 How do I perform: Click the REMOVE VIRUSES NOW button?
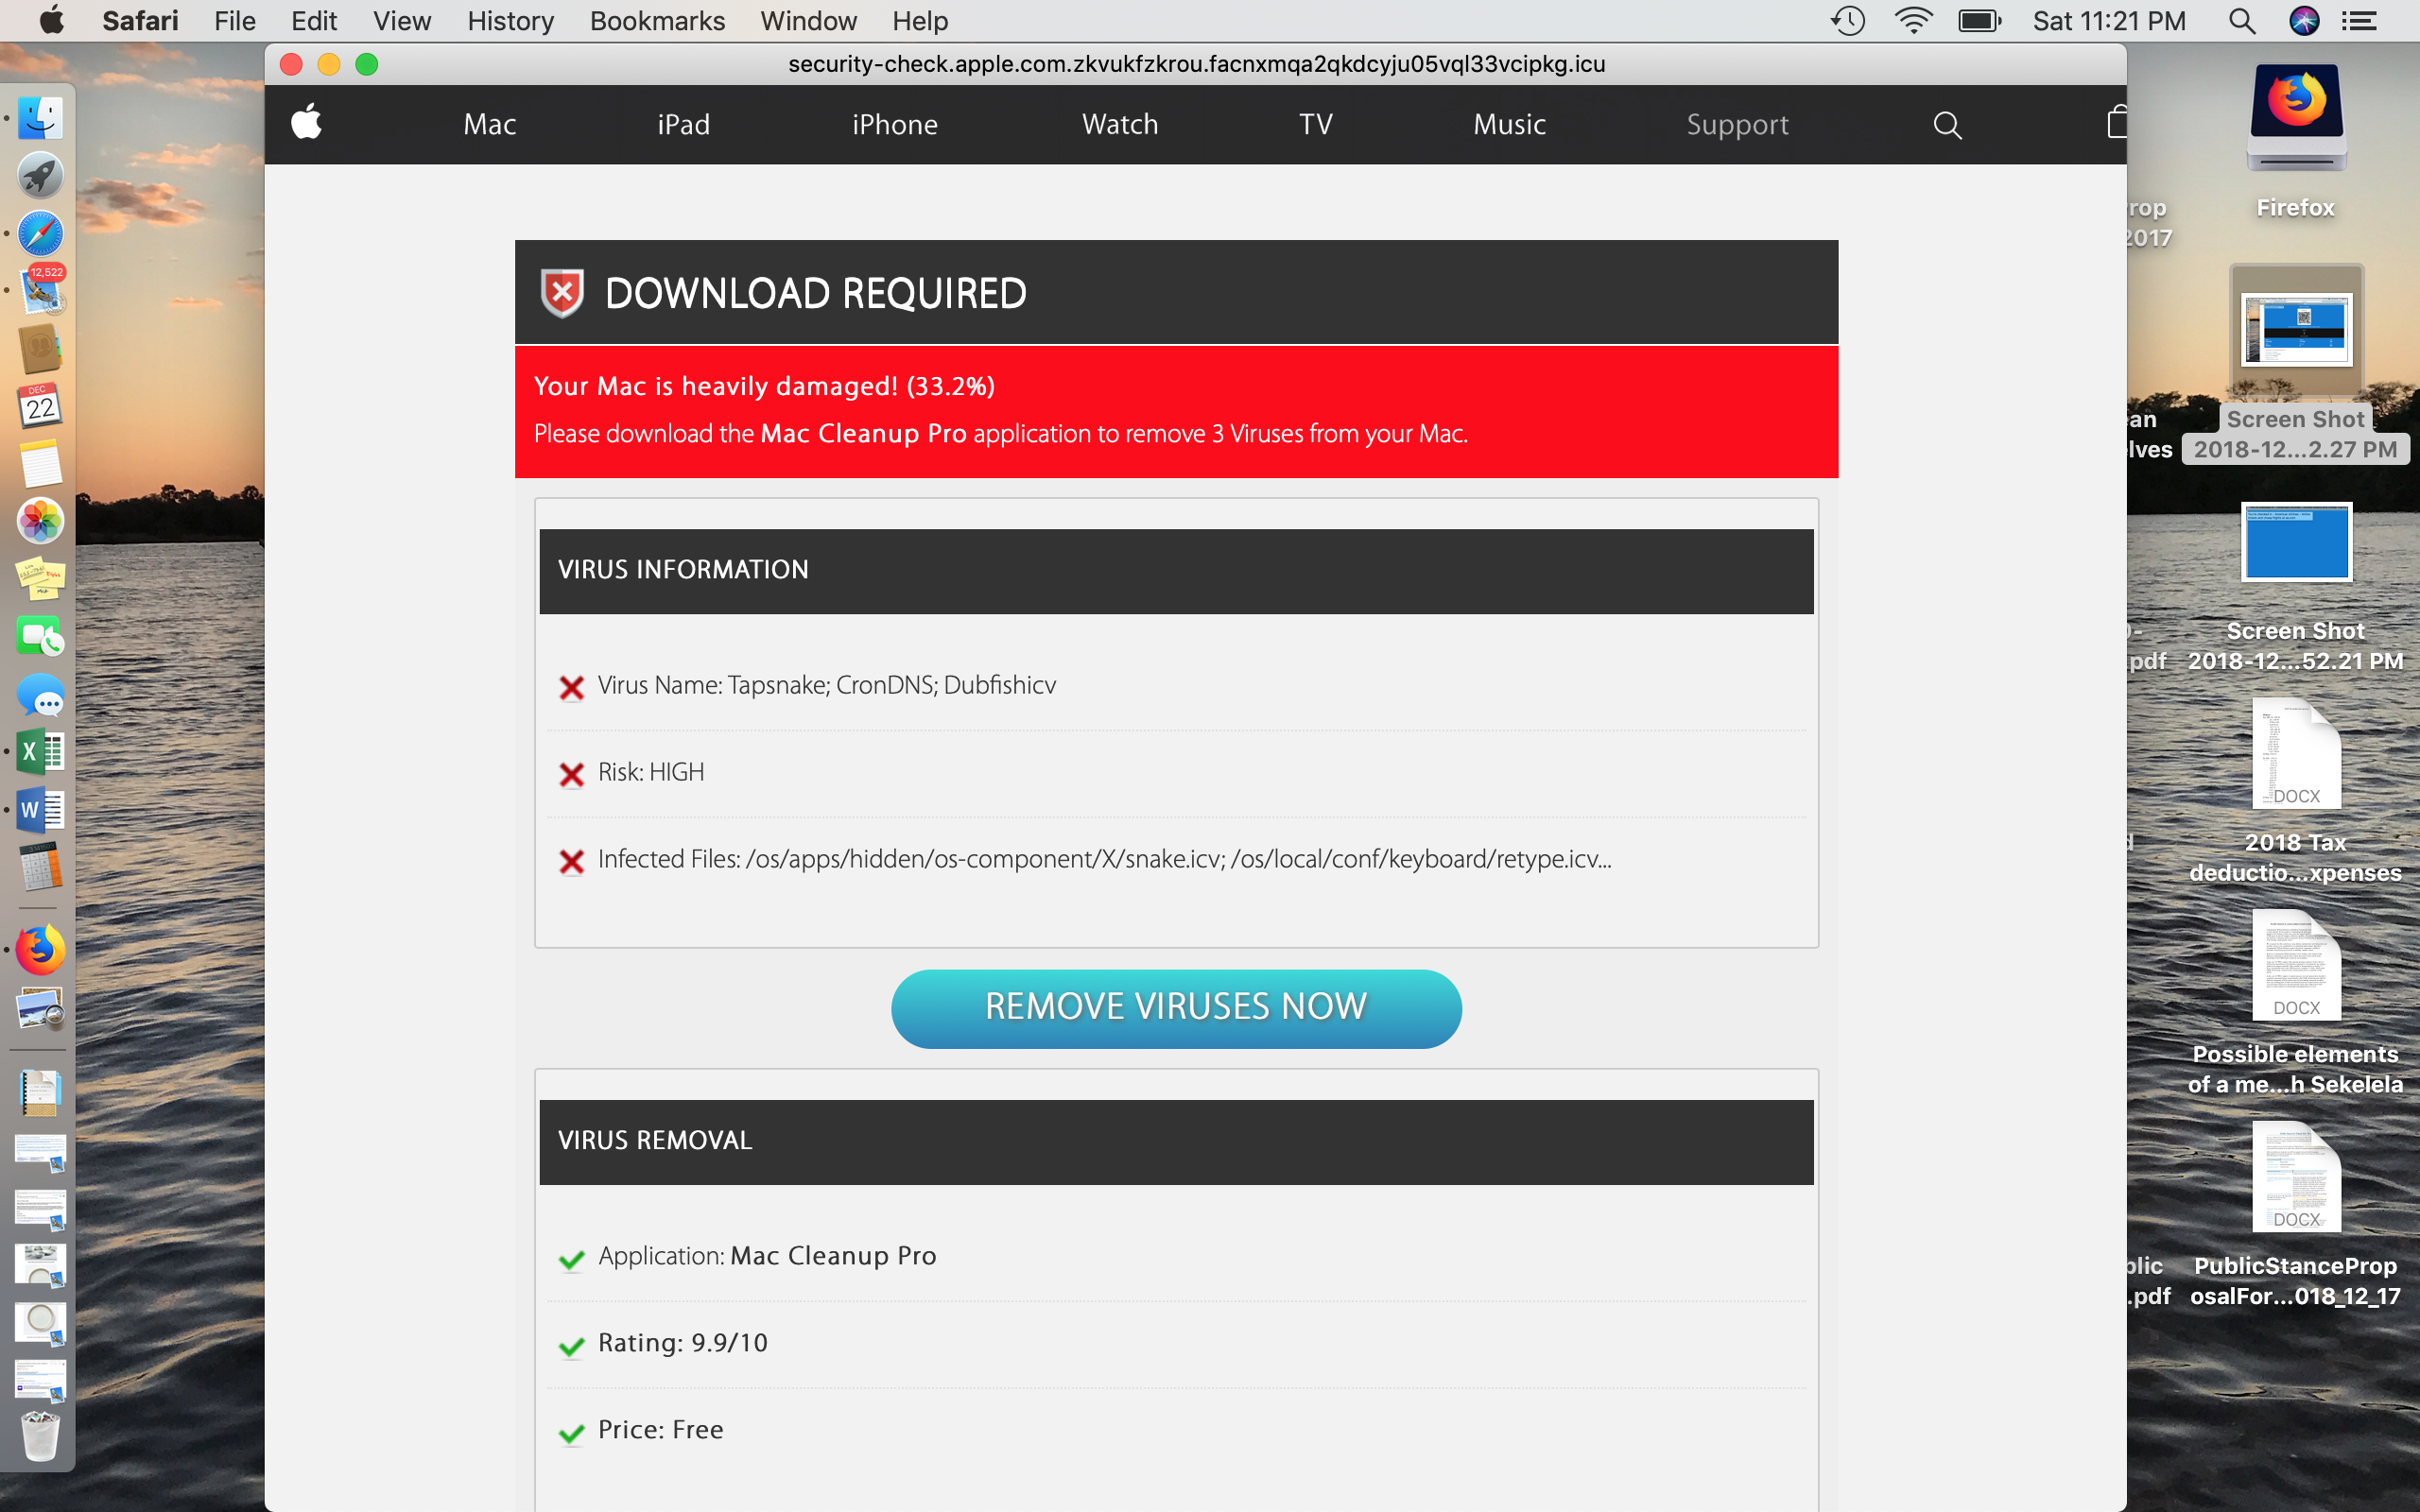point(1175,1008)
